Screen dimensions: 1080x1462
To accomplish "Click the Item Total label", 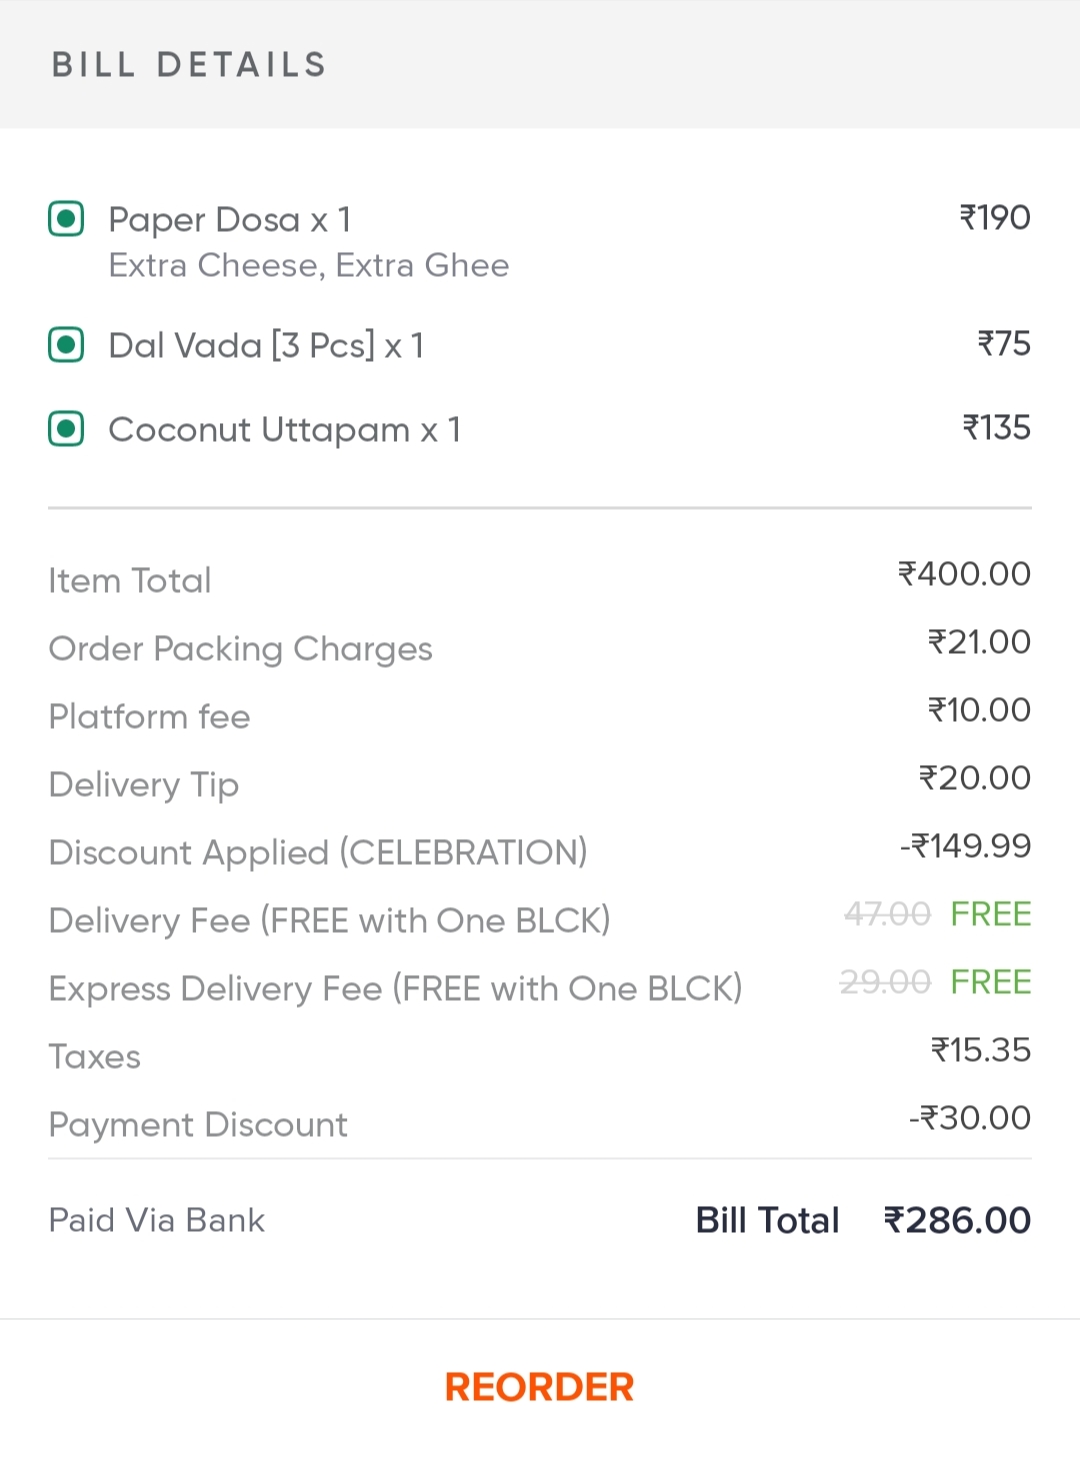I will point(130,580).
